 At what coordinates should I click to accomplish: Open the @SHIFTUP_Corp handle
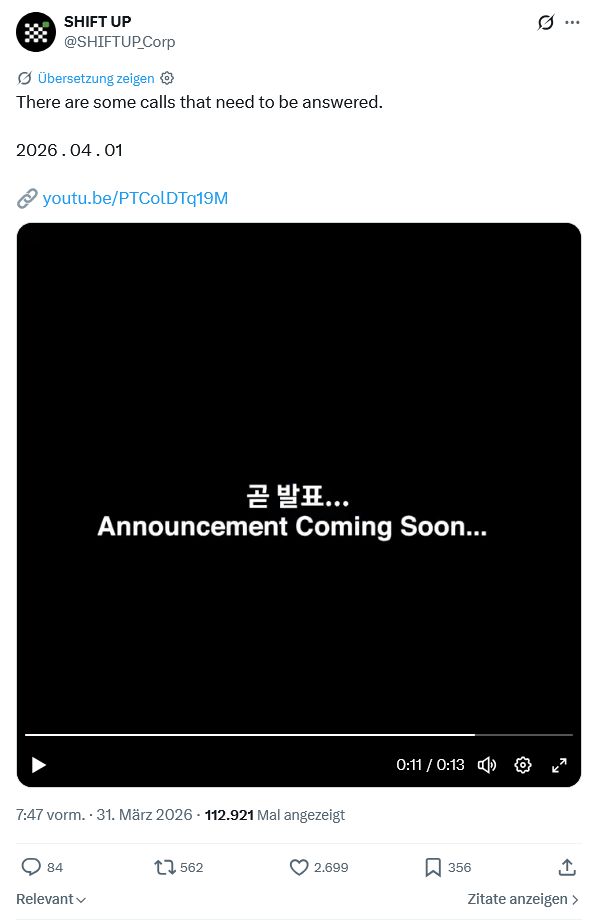tap(120, 42)
